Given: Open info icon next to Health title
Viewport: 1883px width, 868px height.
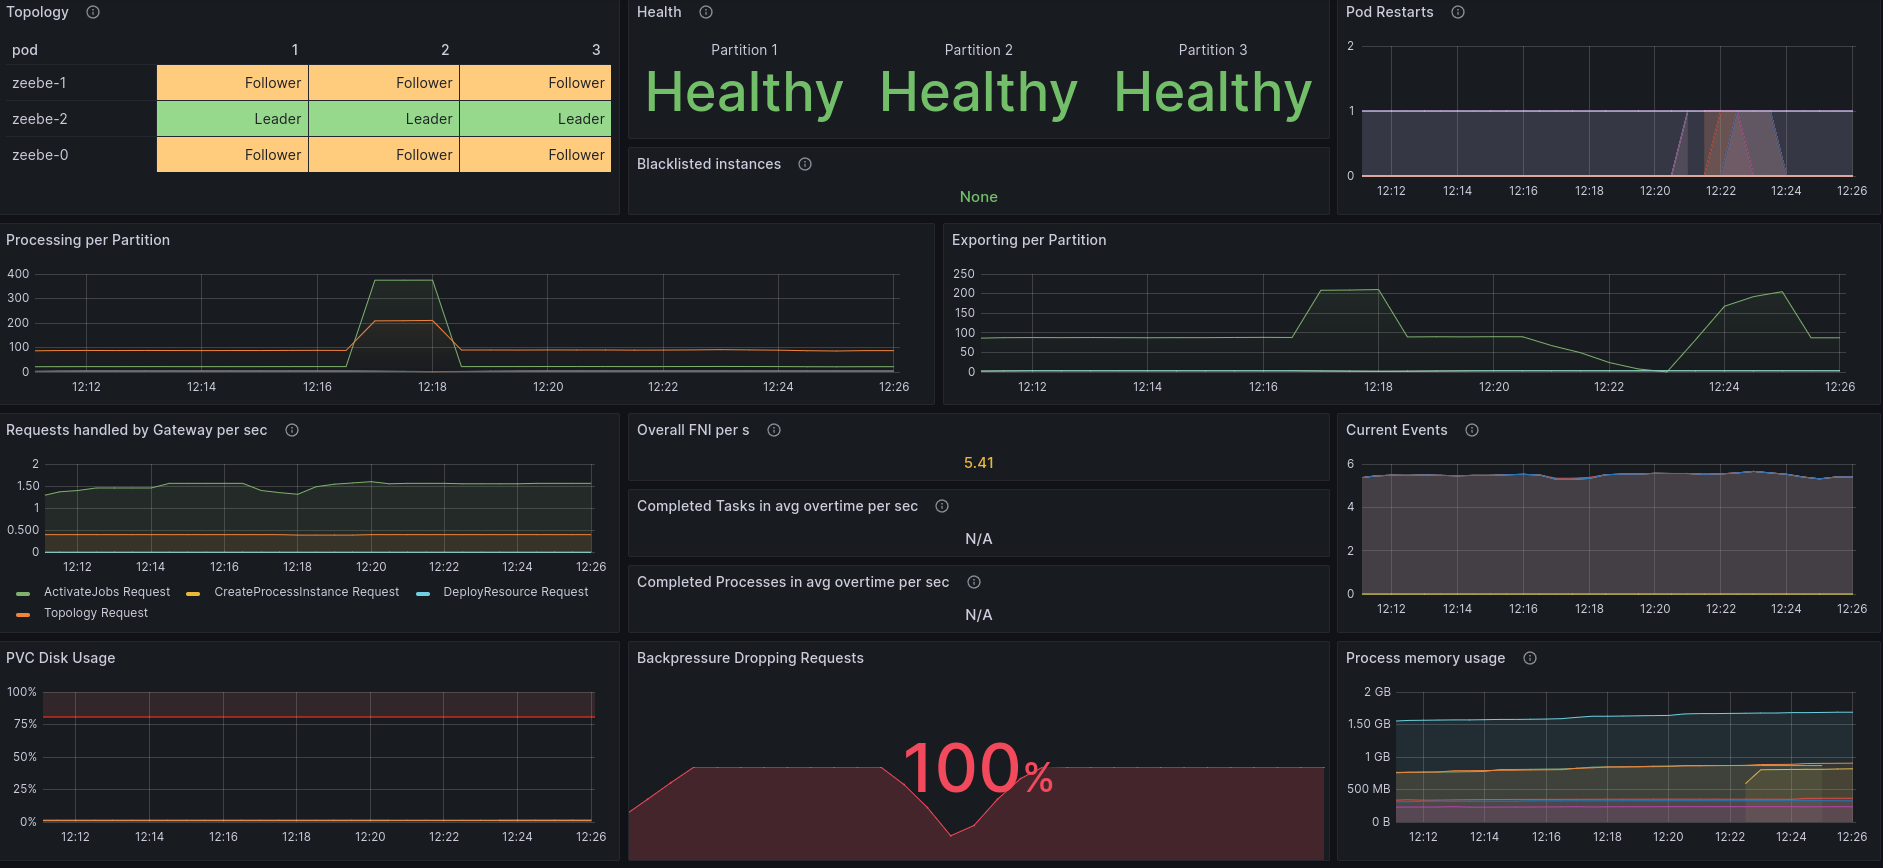Looking at the screenshot, I should point(706,12).
